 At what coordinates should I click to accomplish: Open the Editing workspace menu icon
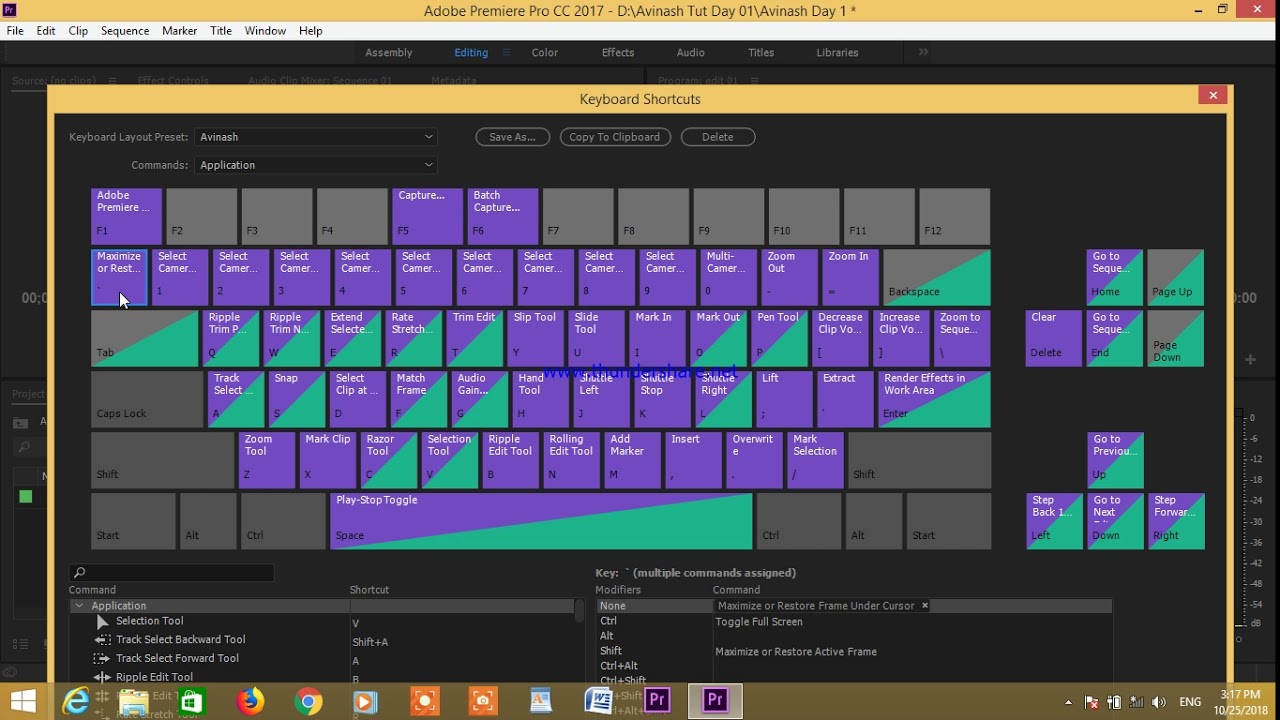coord(506,53)
